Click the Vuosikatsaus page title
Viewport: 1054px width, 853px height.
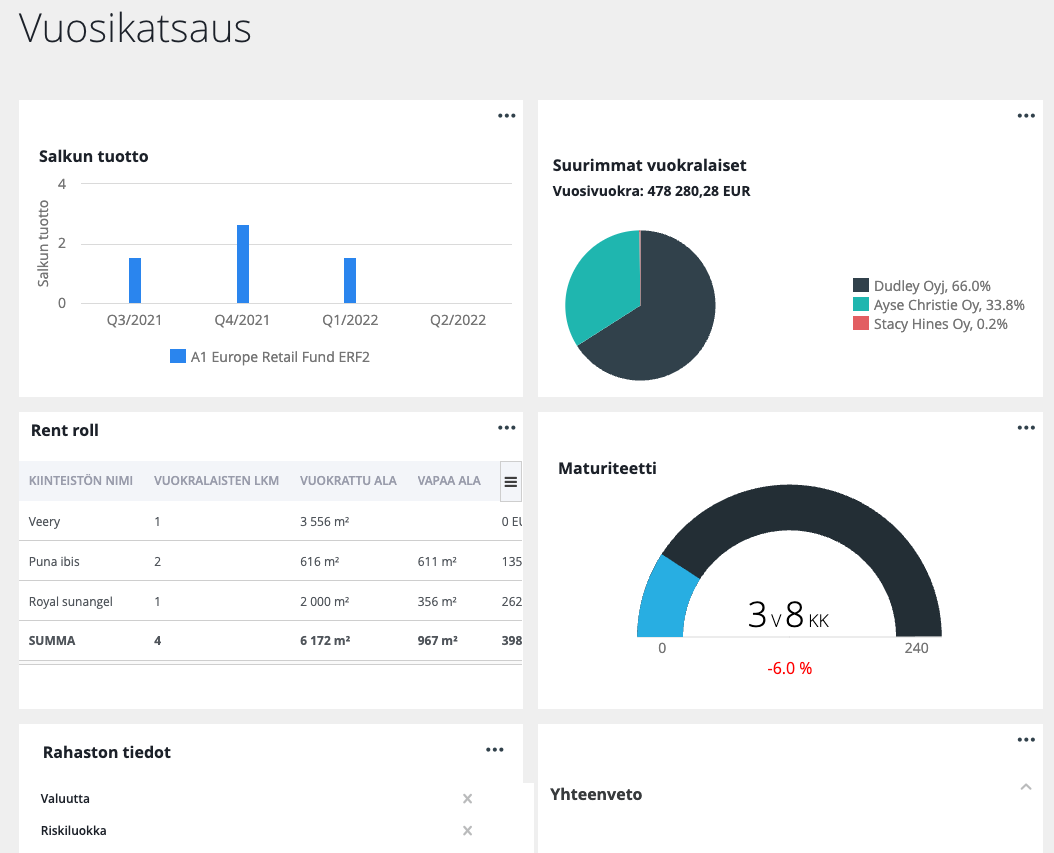pyautogui.click(x=134, y=28)
